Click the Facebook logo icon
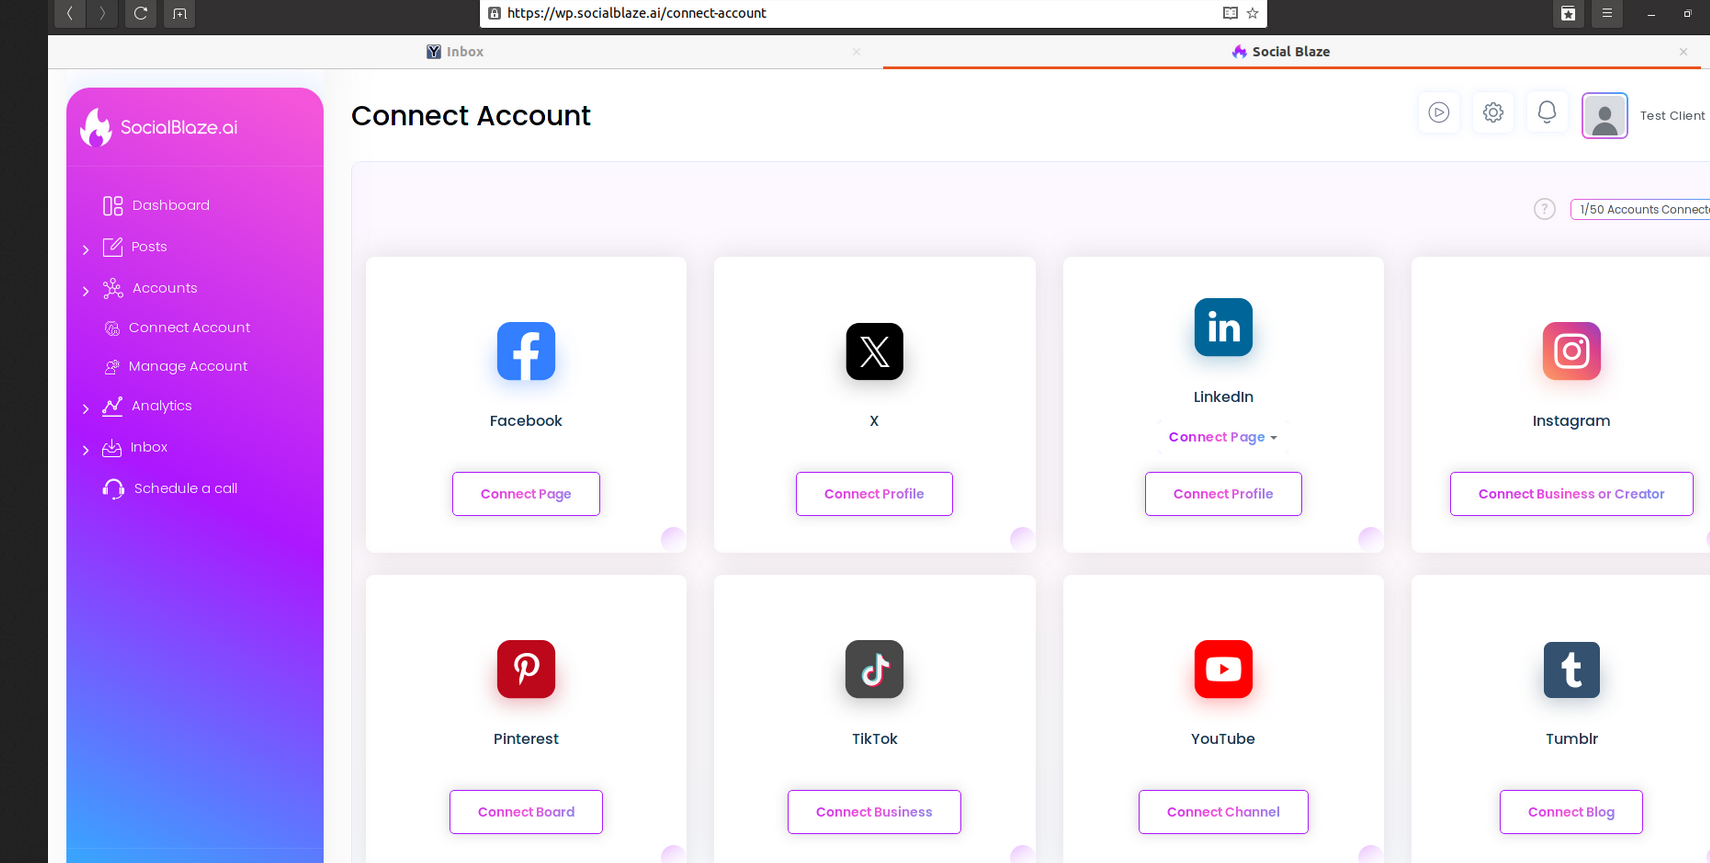Image resolution: width=1710 pixels, height=863 pixels. (x=526, y=351)
